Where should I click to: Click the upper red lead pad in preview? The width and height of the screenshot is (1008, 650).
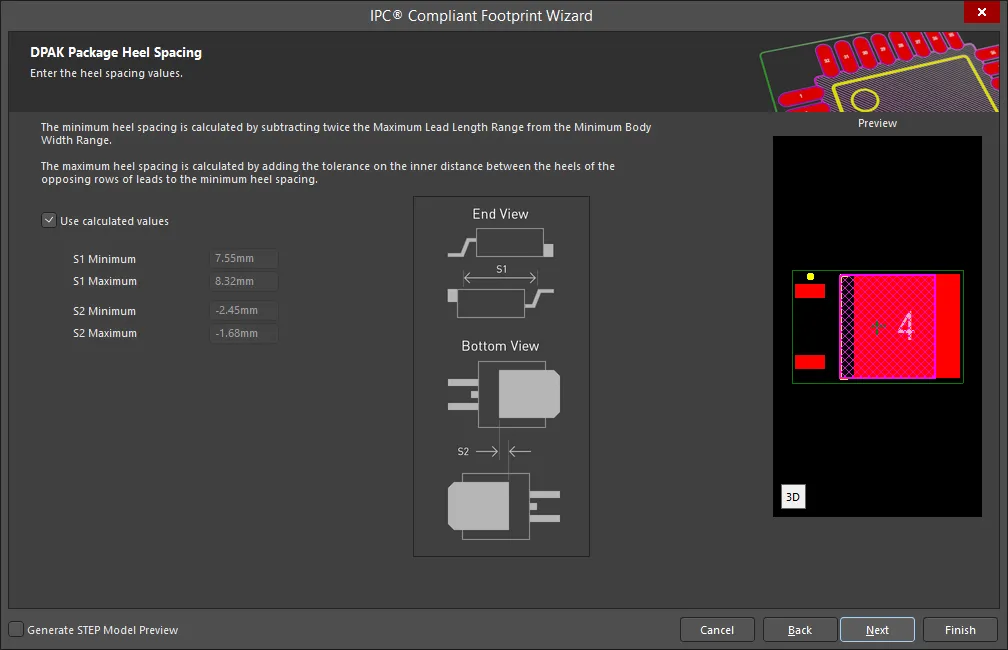[810, 291]
